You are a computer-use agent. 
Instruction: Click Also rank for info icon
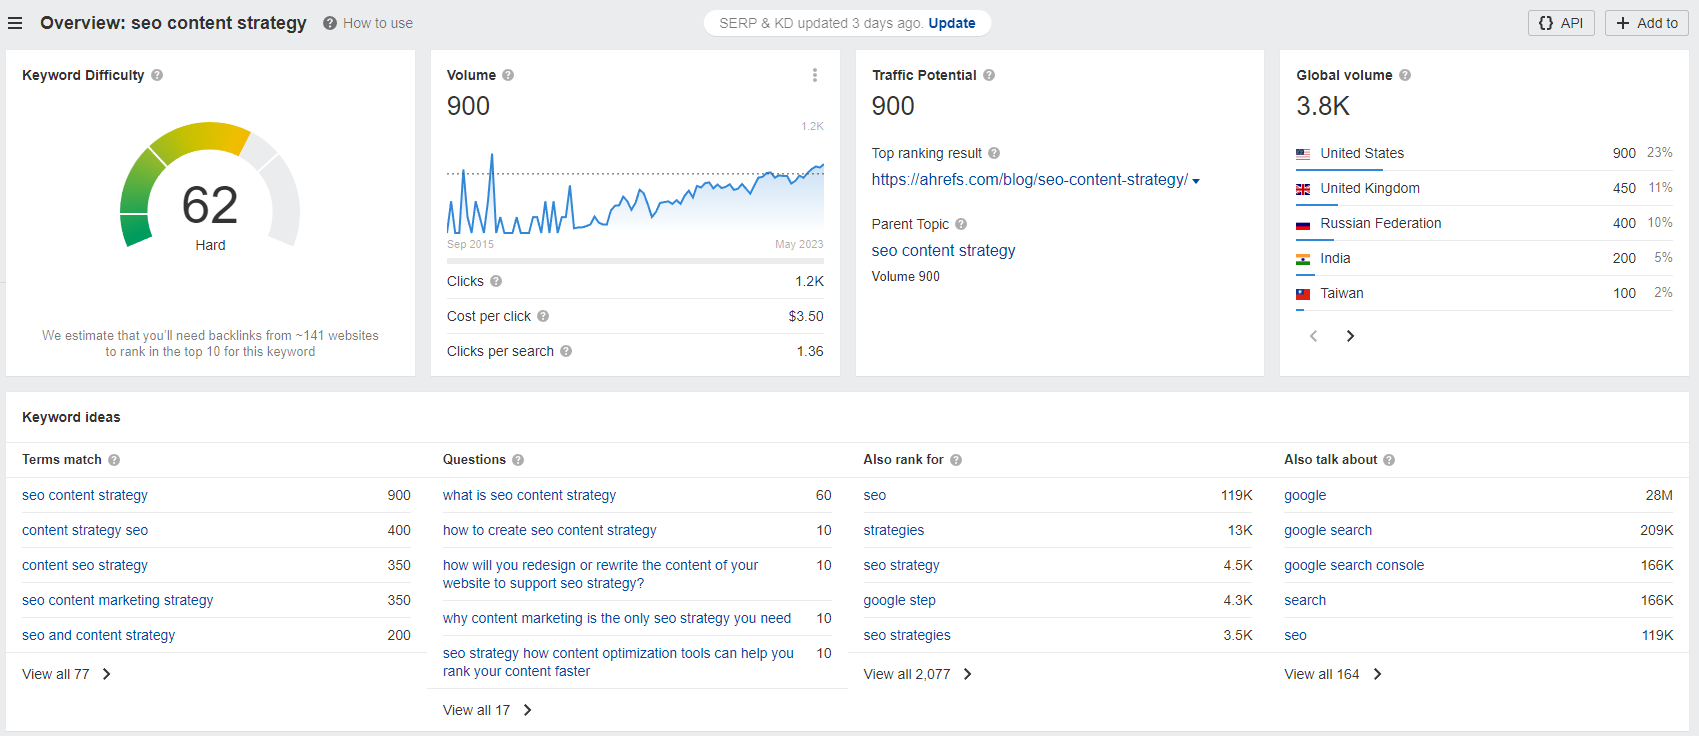[x=956, y=460]
